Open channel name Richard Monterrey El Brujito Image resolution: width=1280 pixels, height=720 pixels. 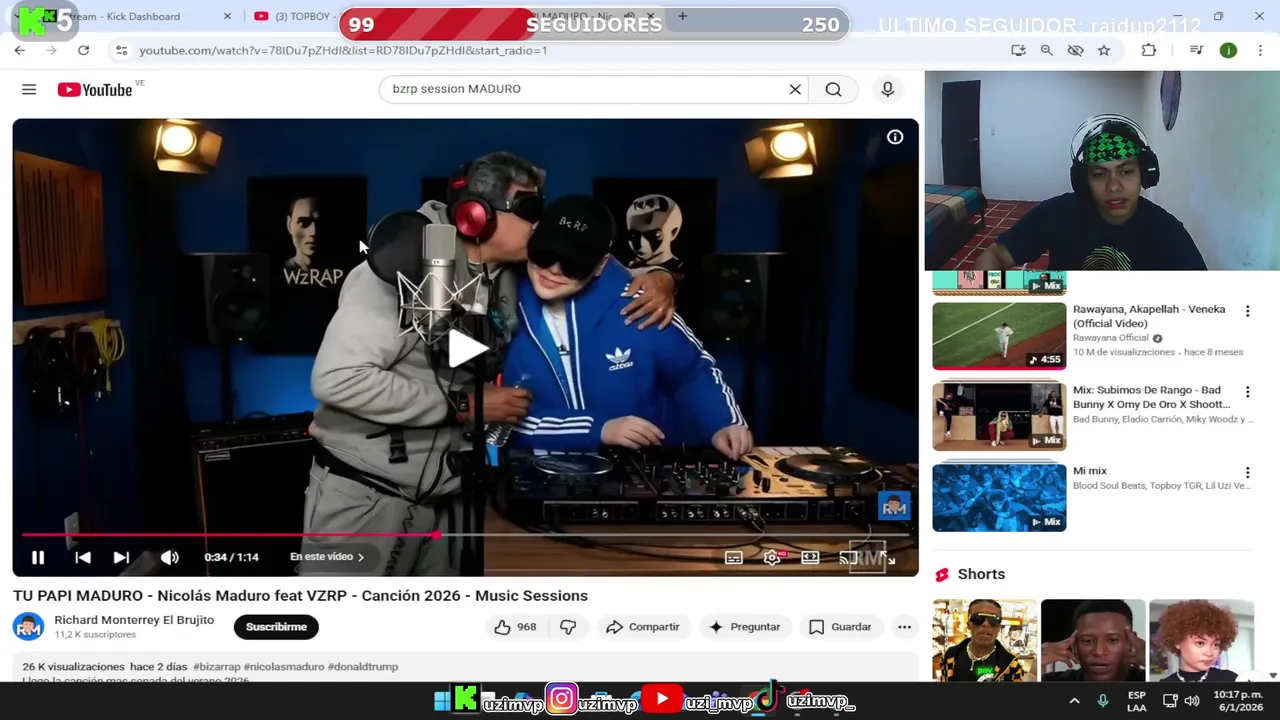[x=134, y=620]
